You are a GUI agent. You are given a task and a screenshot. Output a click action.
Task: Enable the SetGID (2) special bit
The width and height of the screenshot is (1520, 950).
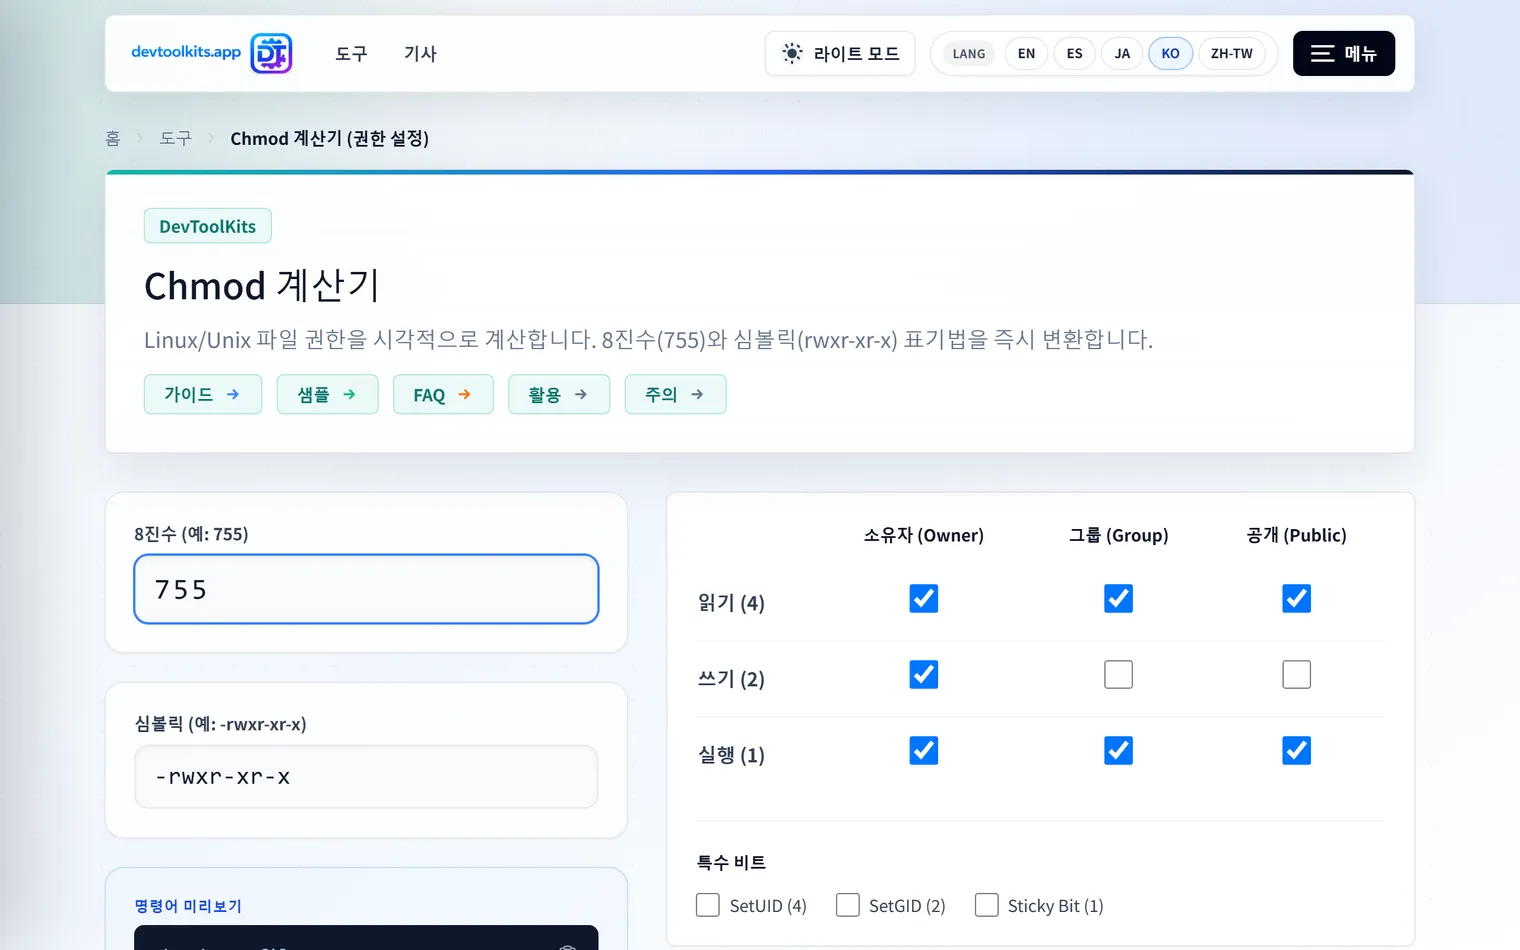click(847, 905)
